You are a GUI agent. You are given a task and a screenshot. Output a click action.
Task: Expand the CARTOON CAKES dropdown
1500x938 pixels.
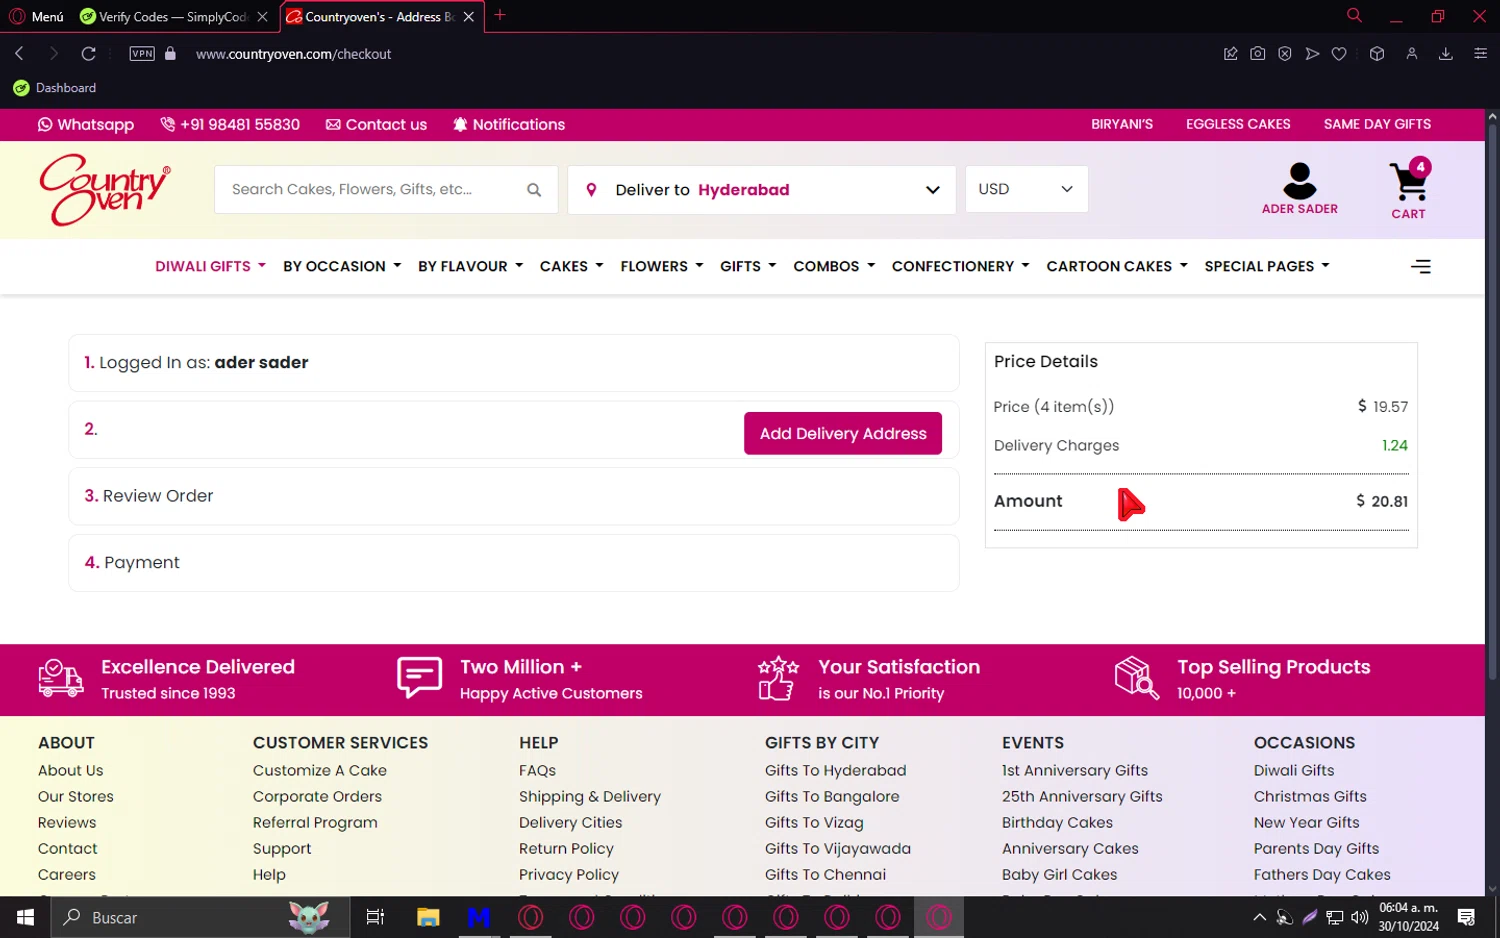[x=1117, y=266]
